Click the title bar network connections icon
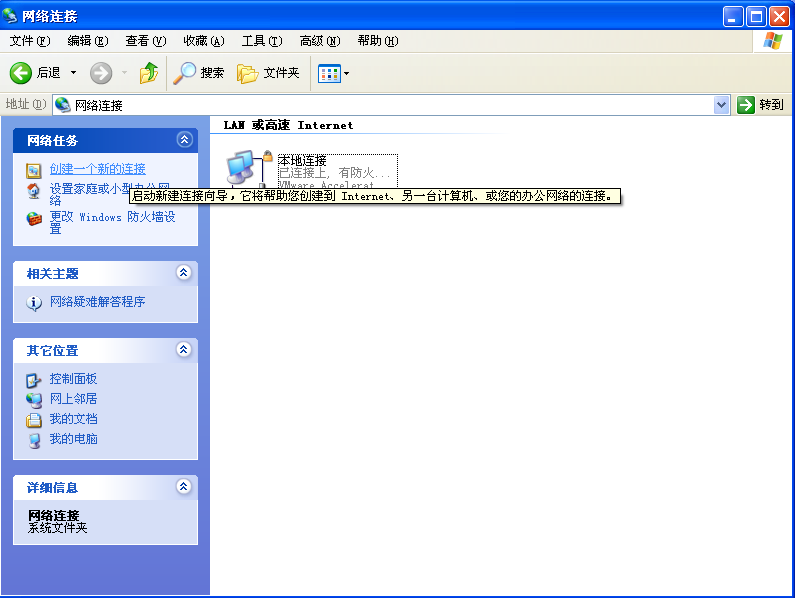Viewport: 795px width, 598px height. pyautogui.click(x=10, y=16)
